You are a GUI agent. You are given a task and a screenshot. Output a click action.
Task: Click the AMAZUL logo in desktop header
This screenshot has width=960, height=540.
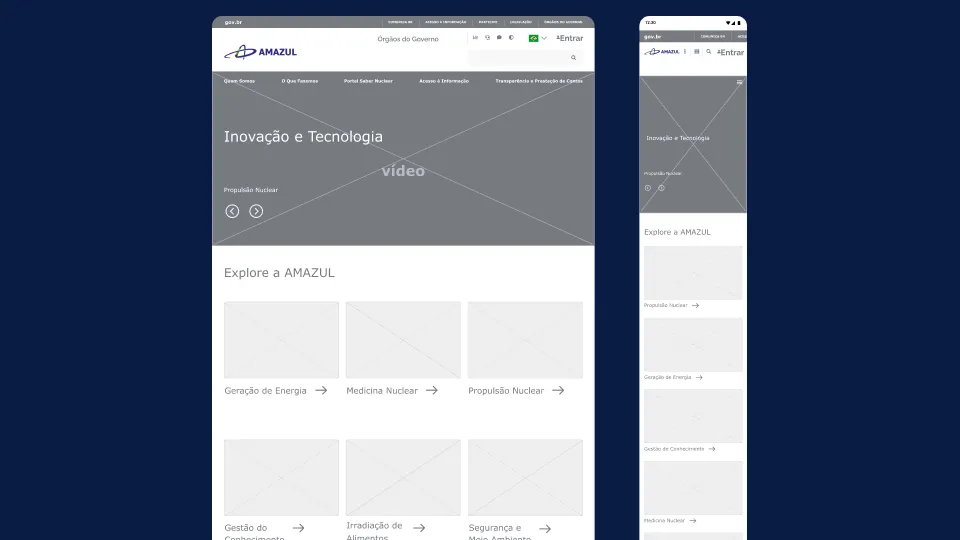(x=260, y=52)
